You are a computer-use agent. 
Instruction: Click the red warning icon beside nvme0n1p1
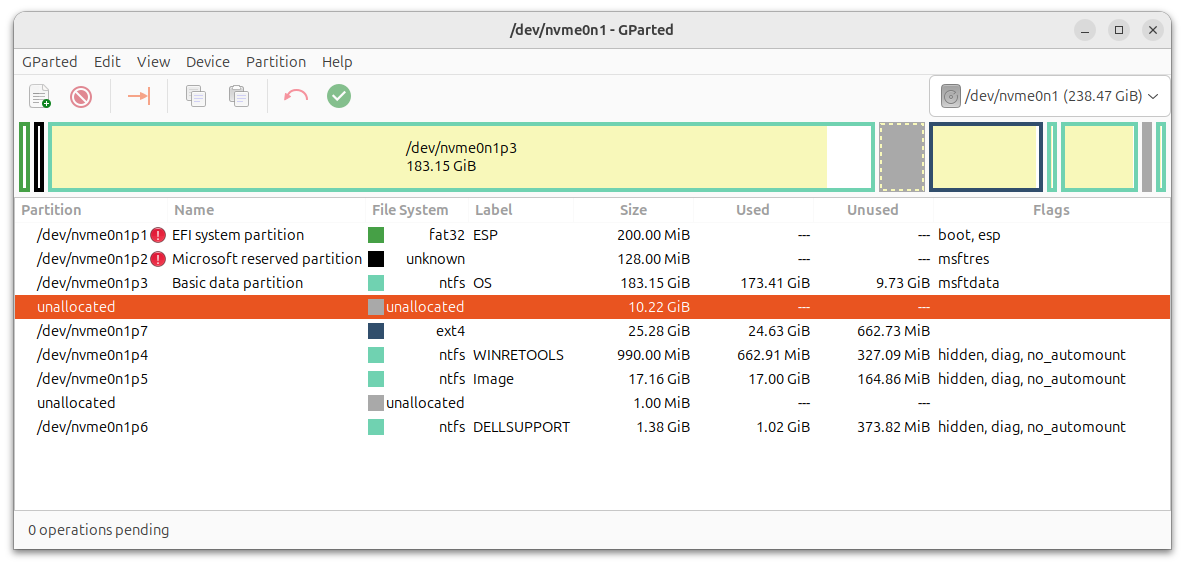coord(158,235)
